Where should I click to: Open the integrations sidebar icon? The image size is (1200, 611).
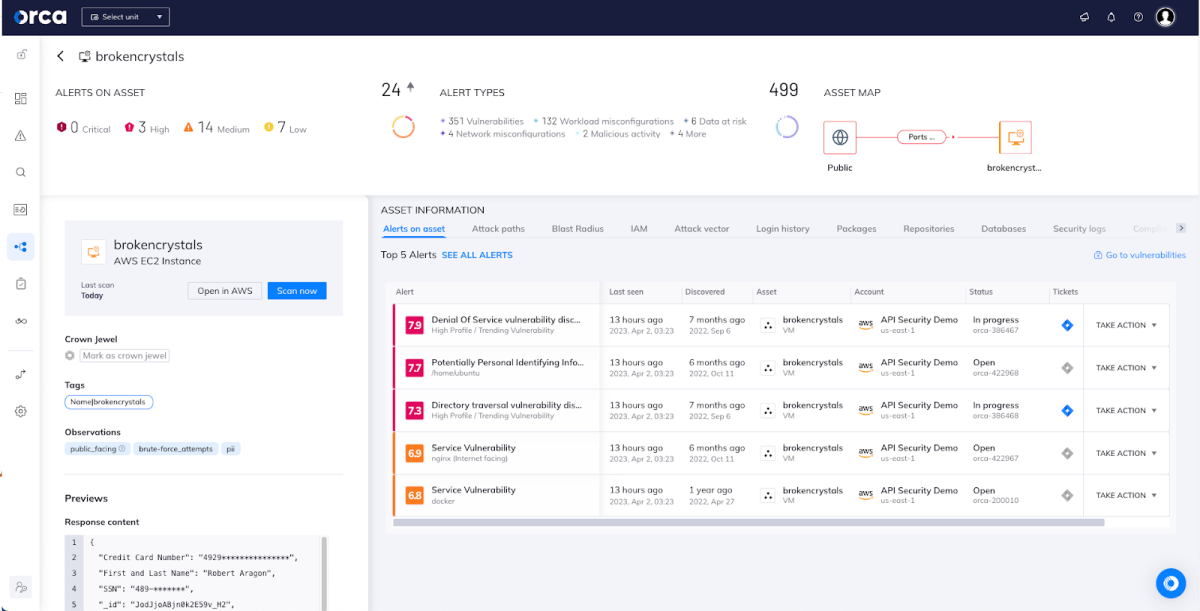coord(21,374)
